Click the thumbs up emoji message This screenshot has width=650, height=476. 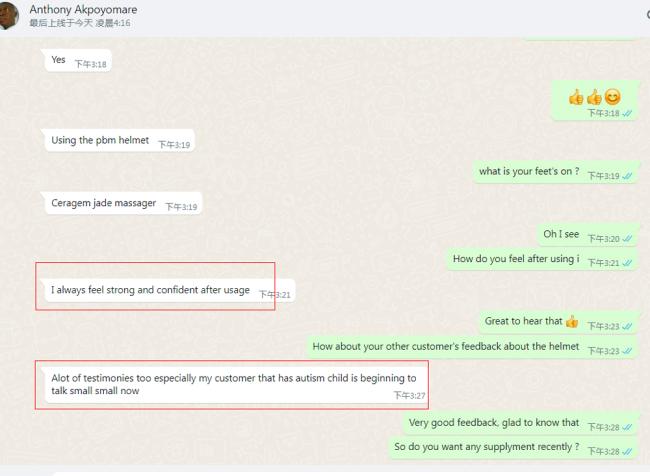[594, 101]
